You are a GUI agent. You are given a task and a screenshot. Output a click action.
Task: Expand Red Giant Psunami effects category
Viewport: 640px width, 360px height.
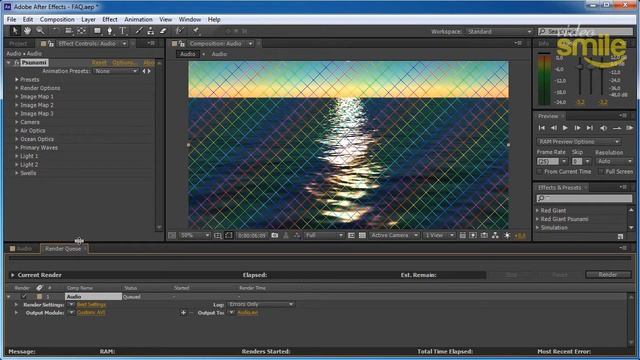[x=538, y=219]
